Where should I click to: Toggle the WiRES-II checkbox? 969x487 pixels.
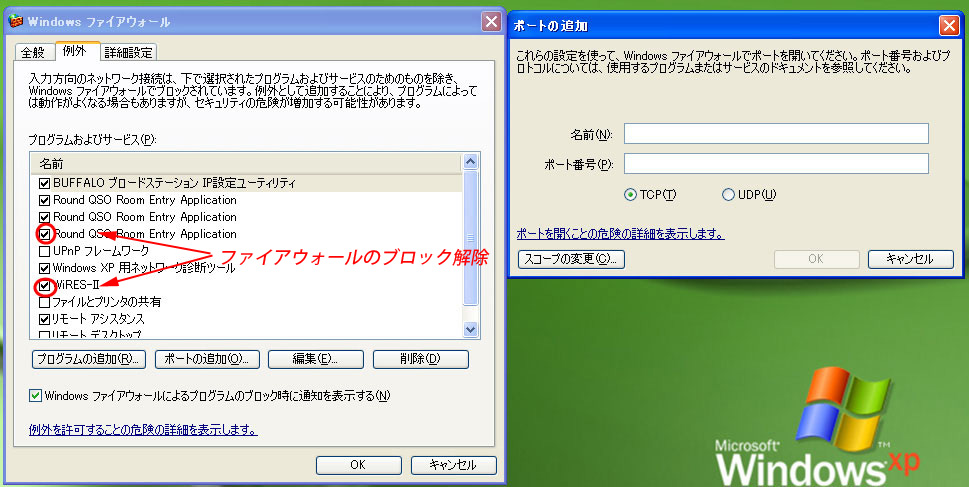(x=44, y=286)
